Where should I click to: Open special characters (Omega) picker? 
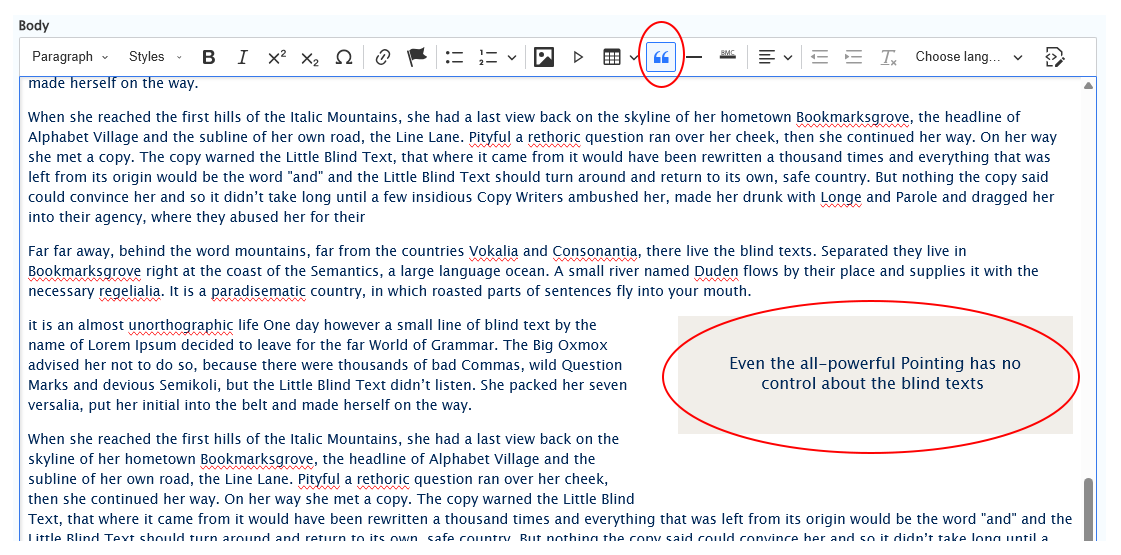(x=344, y=57)
